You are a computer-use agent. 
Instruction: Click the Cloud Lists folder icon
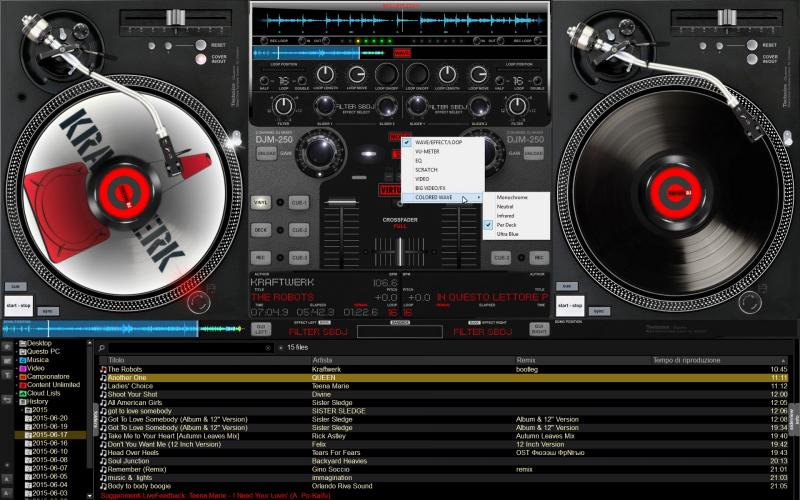point(22,393)
